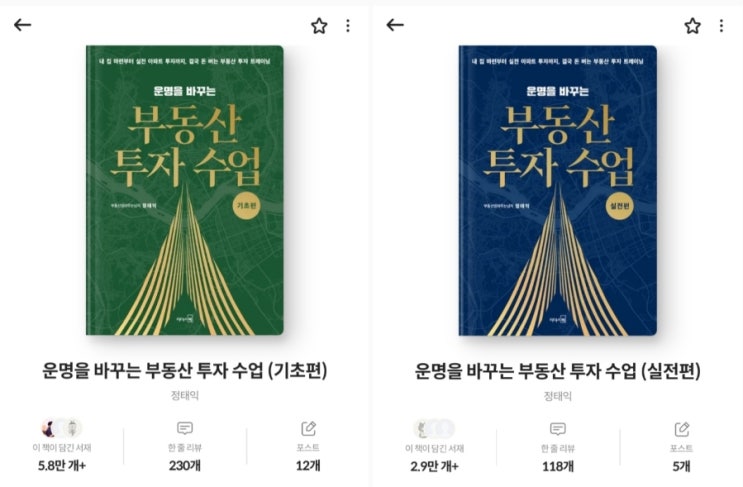The height and width of the screenshot is (487, 743).
Task: Tap the post pencil icon for 기초편
Action: click(x=308, y=428)
